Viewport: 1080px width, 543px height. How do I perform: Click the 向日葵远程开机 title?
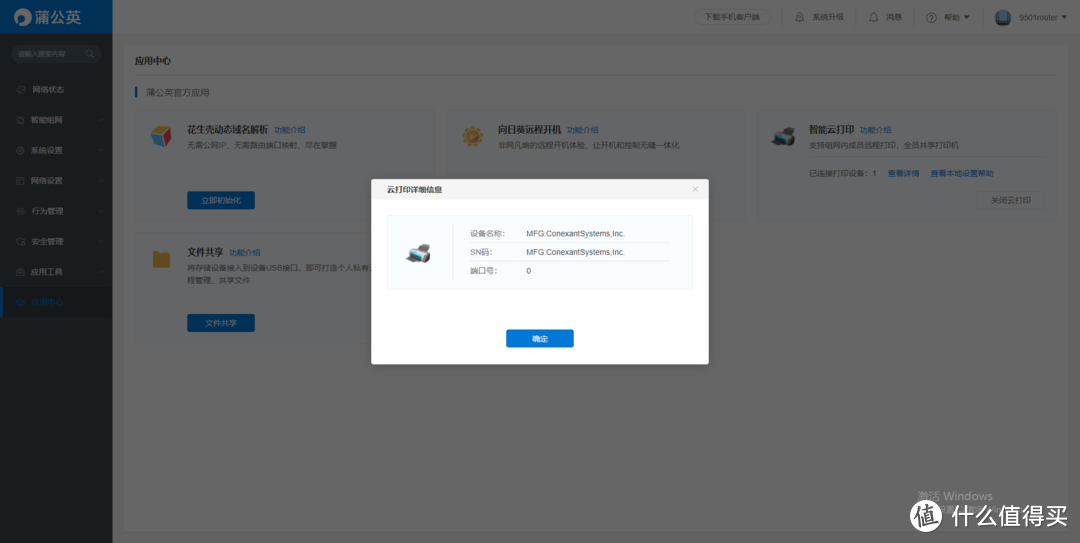tap(530, 130)
